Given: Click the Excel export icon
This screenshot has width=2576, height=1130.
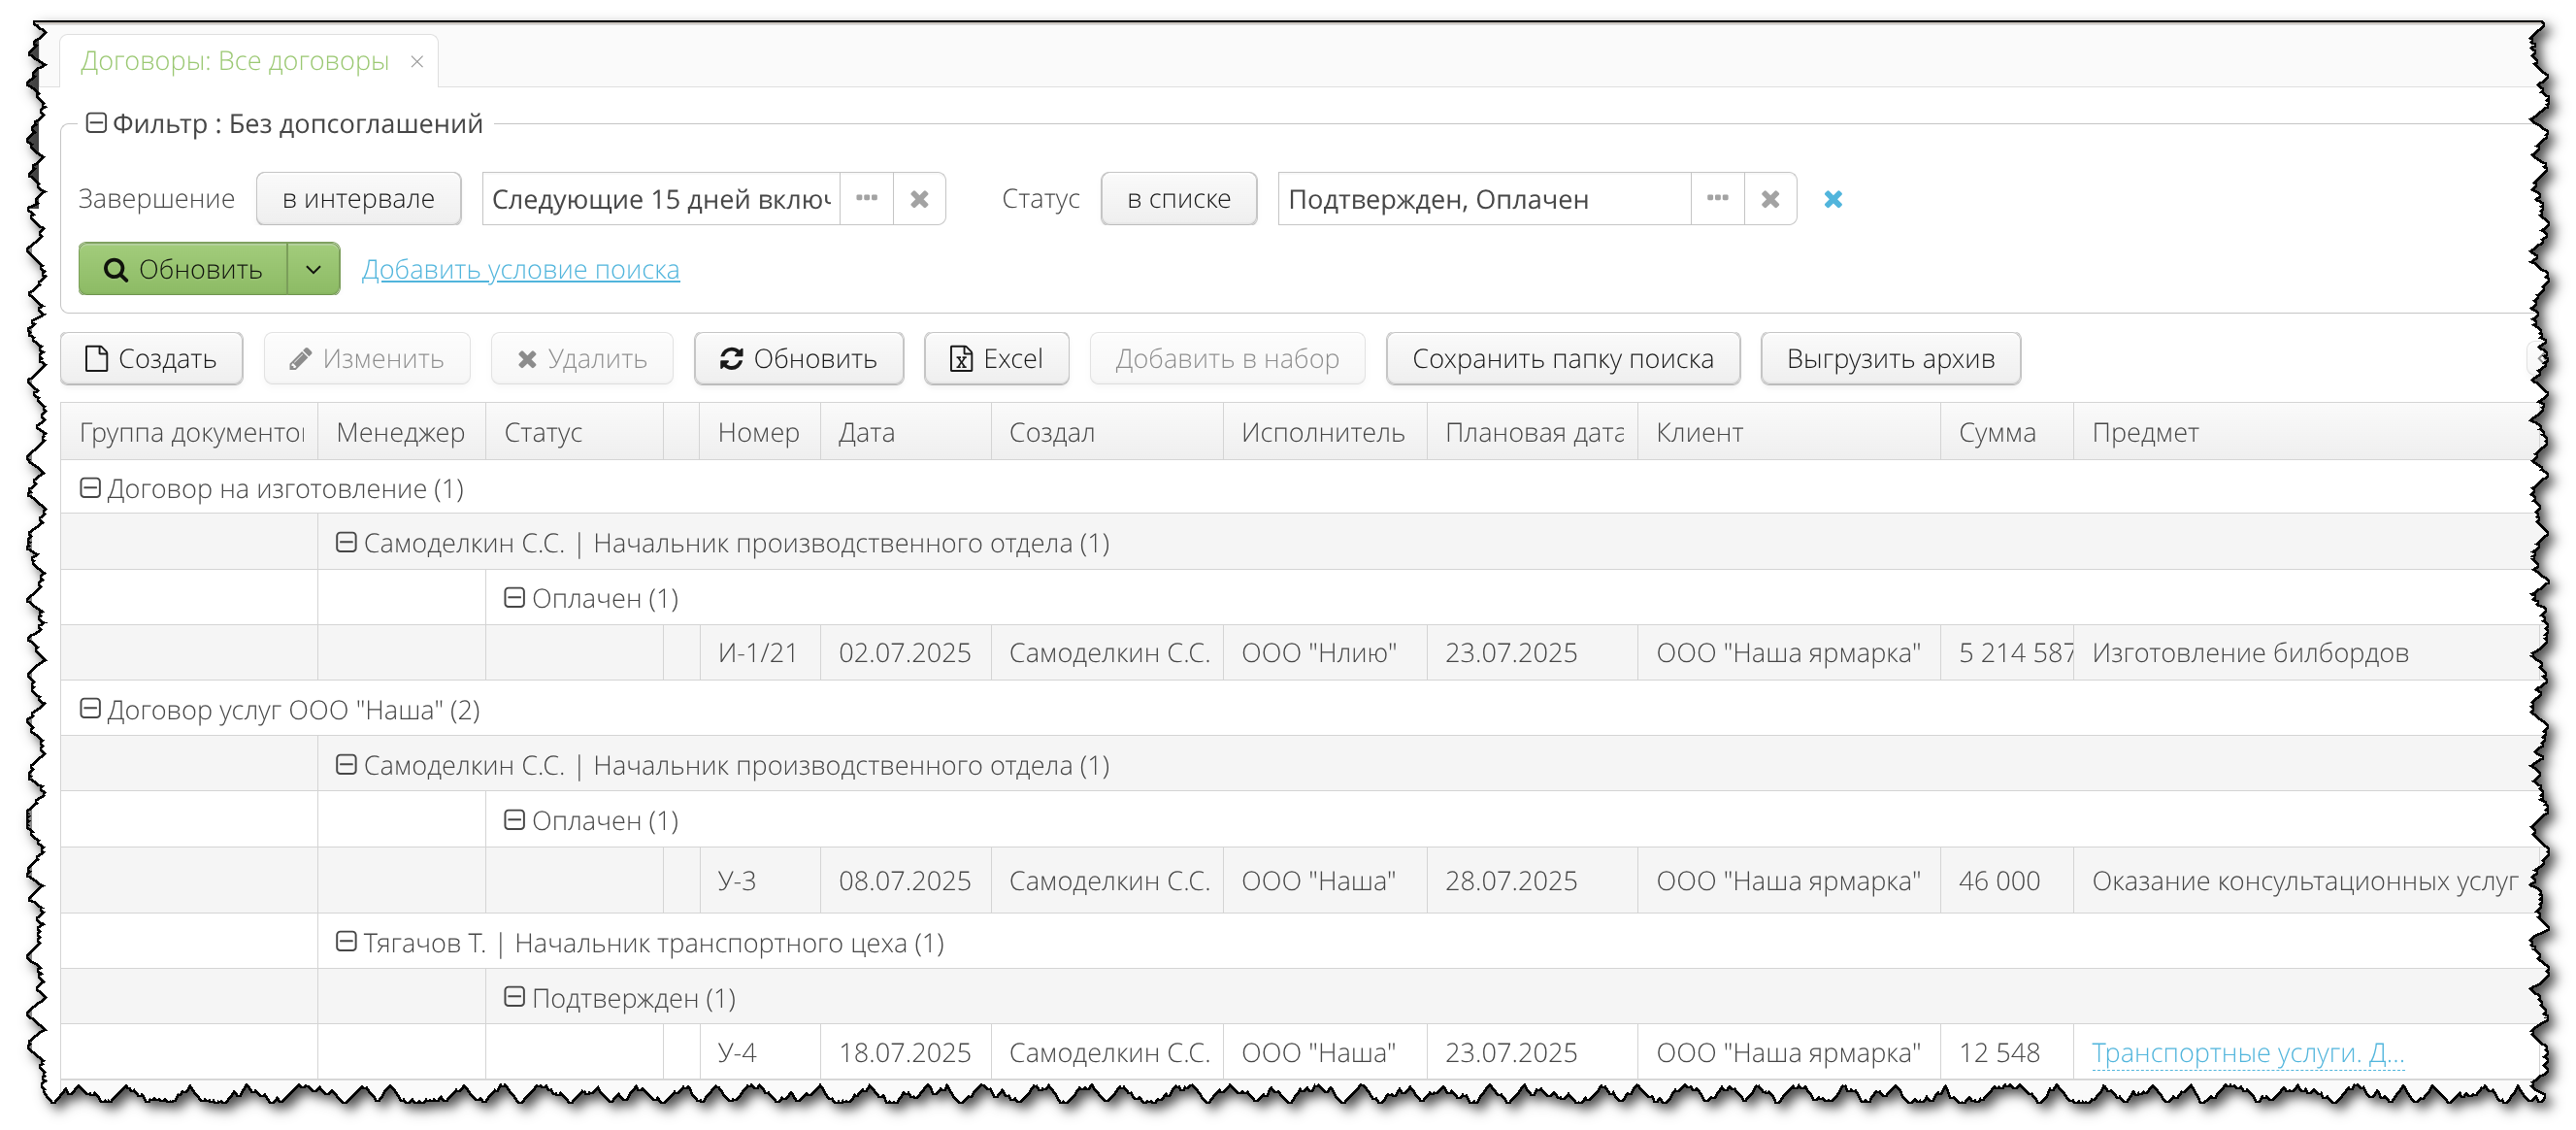Looking at the screenshot, I should click(961, 358).
